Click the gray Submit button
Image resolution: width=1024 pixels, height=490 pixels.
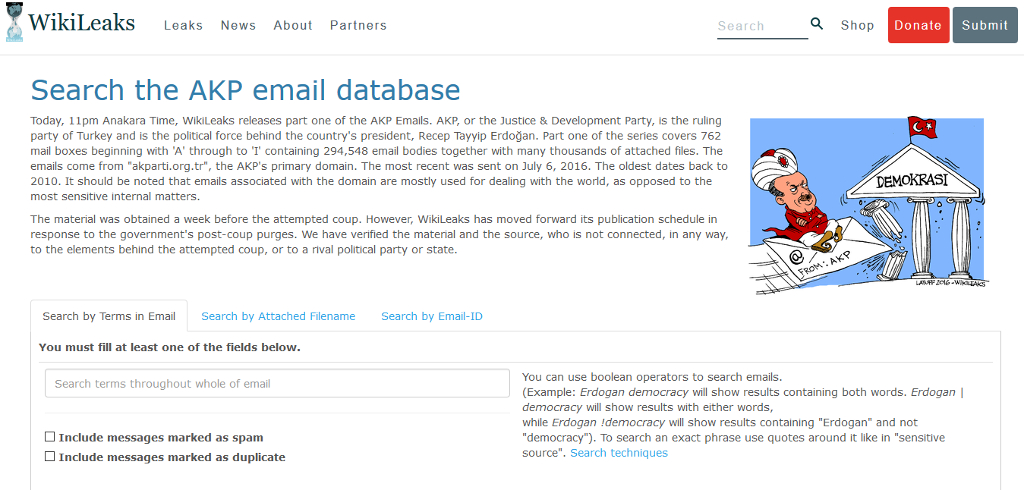tap(985, 25)
